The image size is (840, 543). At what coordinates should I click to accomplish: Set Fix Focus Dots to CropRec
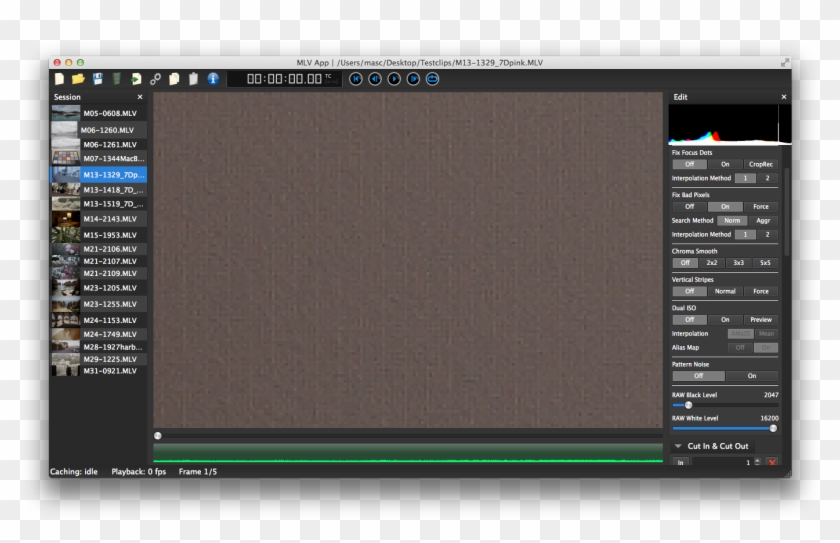click(x=760, y=164)
